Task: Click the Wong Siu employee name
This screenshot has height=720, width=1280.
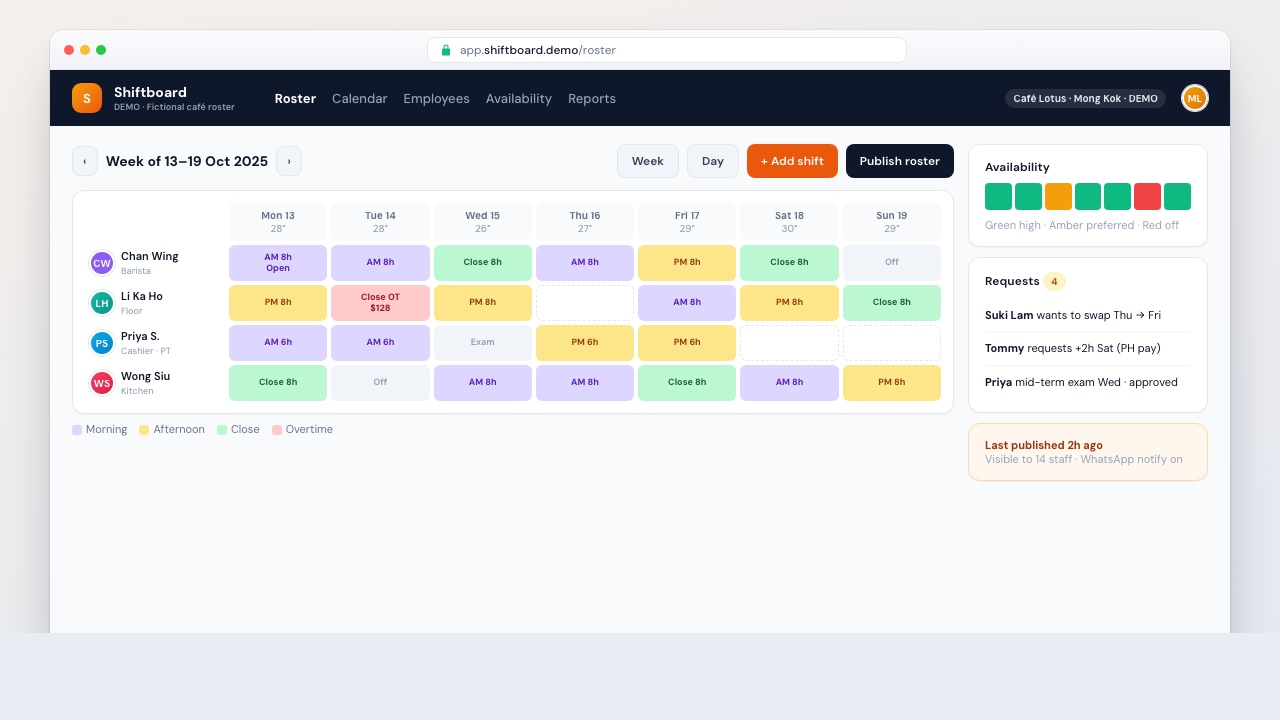Action: (x=146, y=377)
